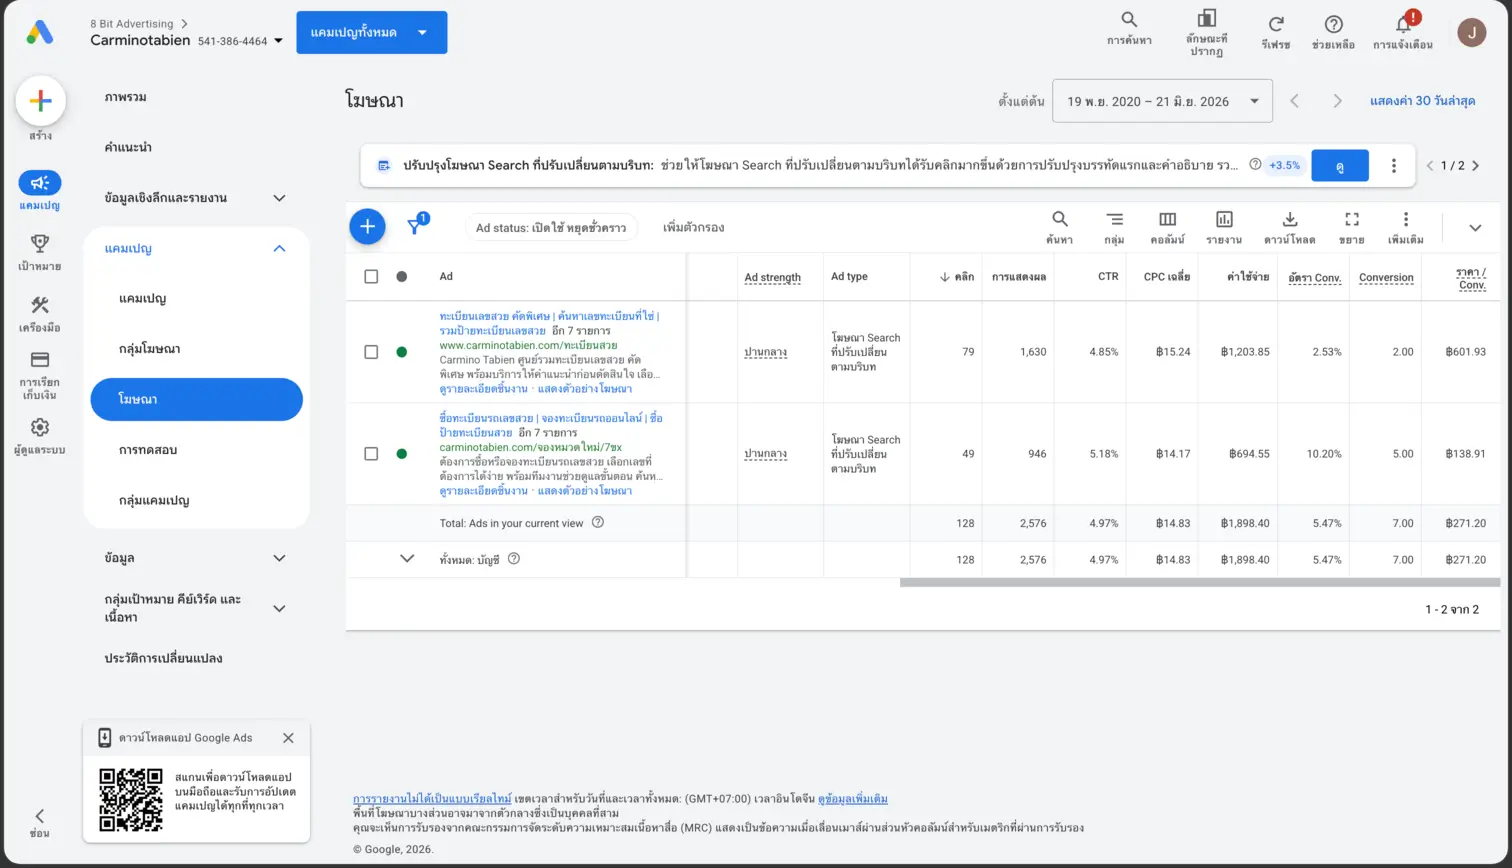
Task: Go to next recommendation arrow beside 1 / 2
Action: [x=1475, y=166]
